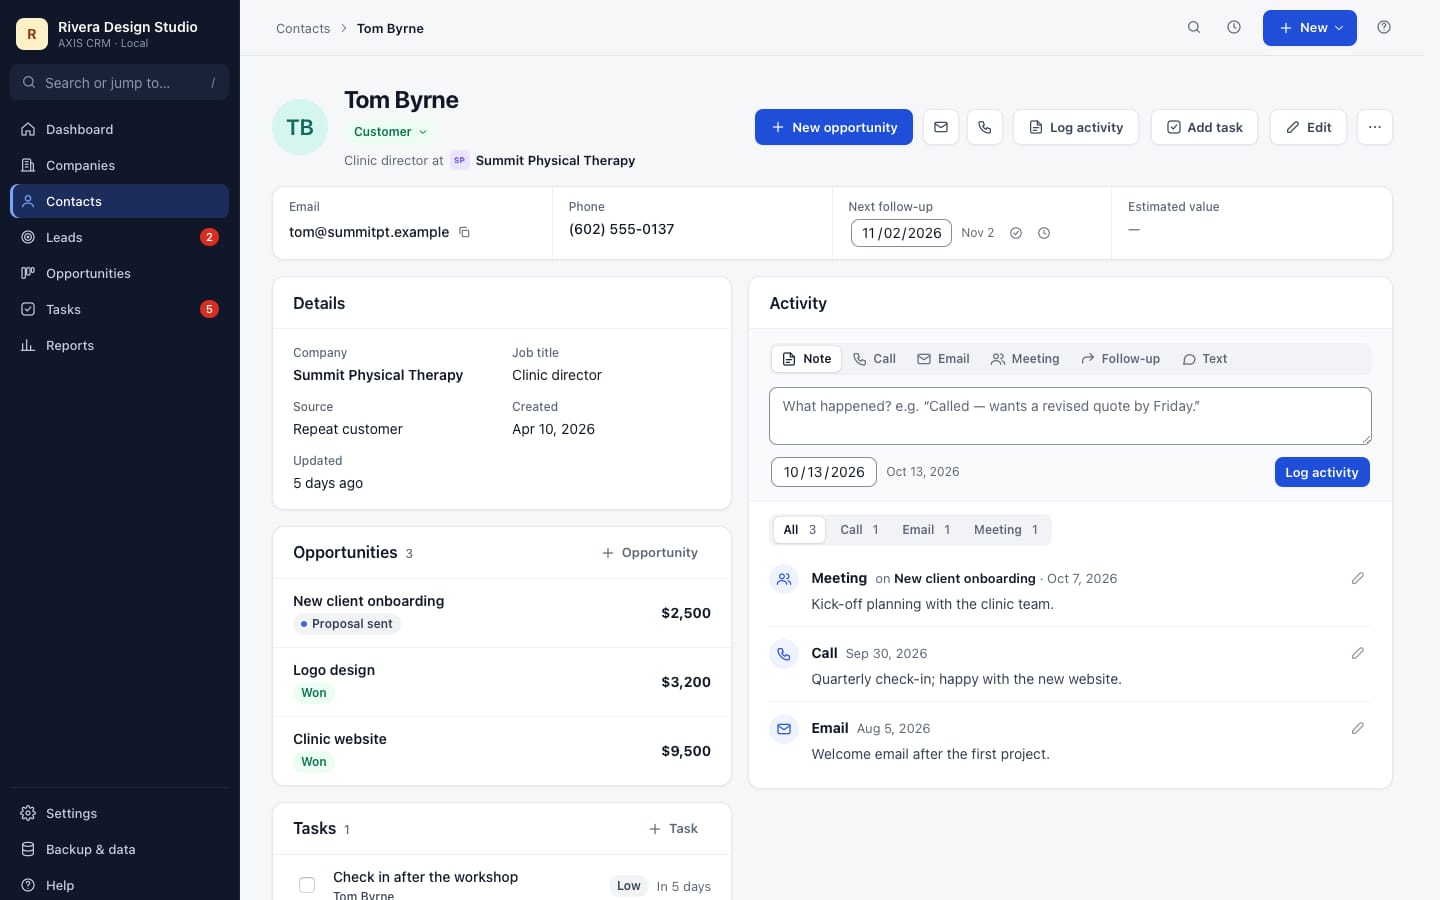Click the Proposal sent status badge
Image resolution: width=1440 pixels, height=900 pixels.
click(x=346, y=624)
